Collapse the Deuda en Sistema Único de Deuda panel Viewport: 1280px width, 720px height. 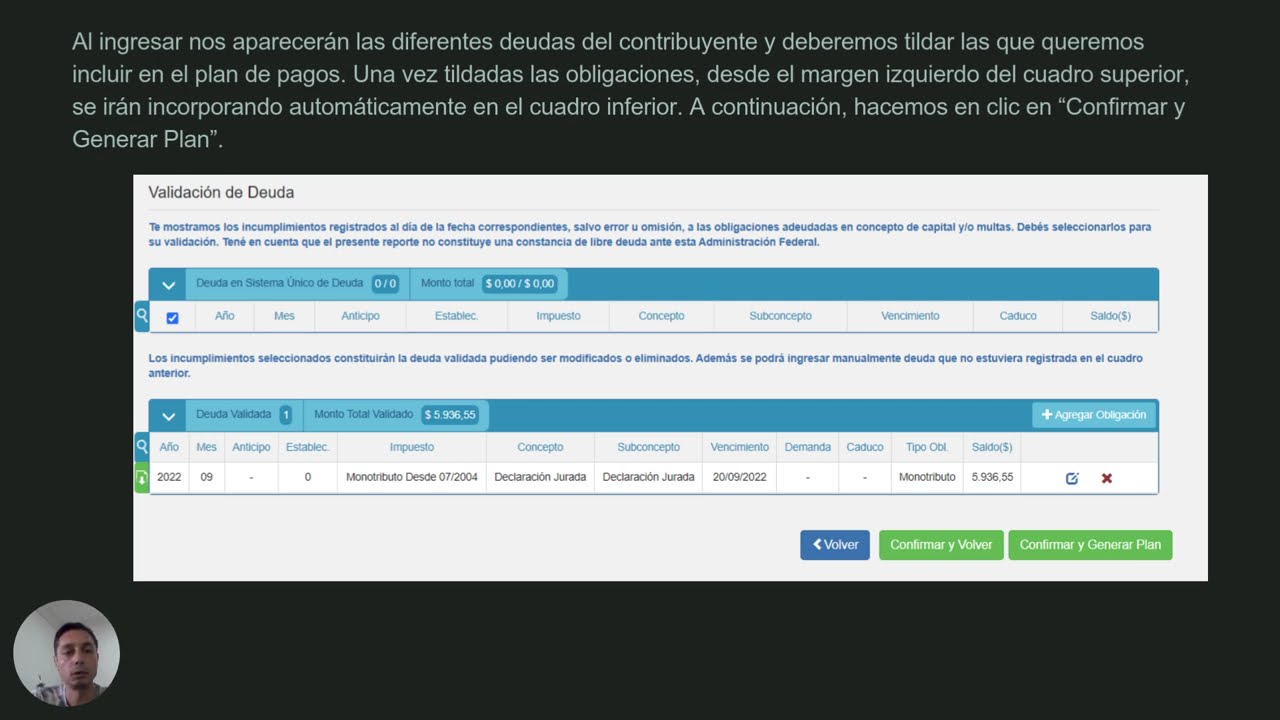(x=168, y=285)
